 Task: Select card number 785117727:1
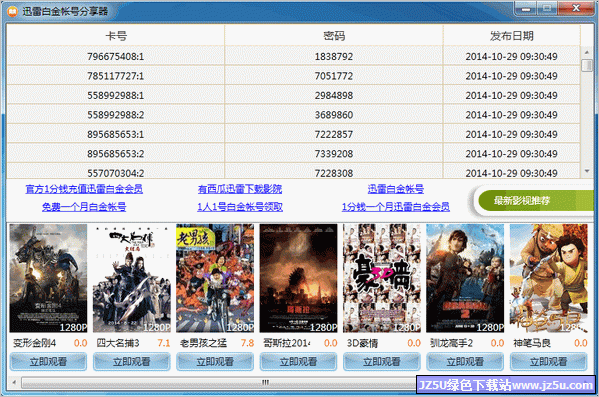tap(116, 76)
